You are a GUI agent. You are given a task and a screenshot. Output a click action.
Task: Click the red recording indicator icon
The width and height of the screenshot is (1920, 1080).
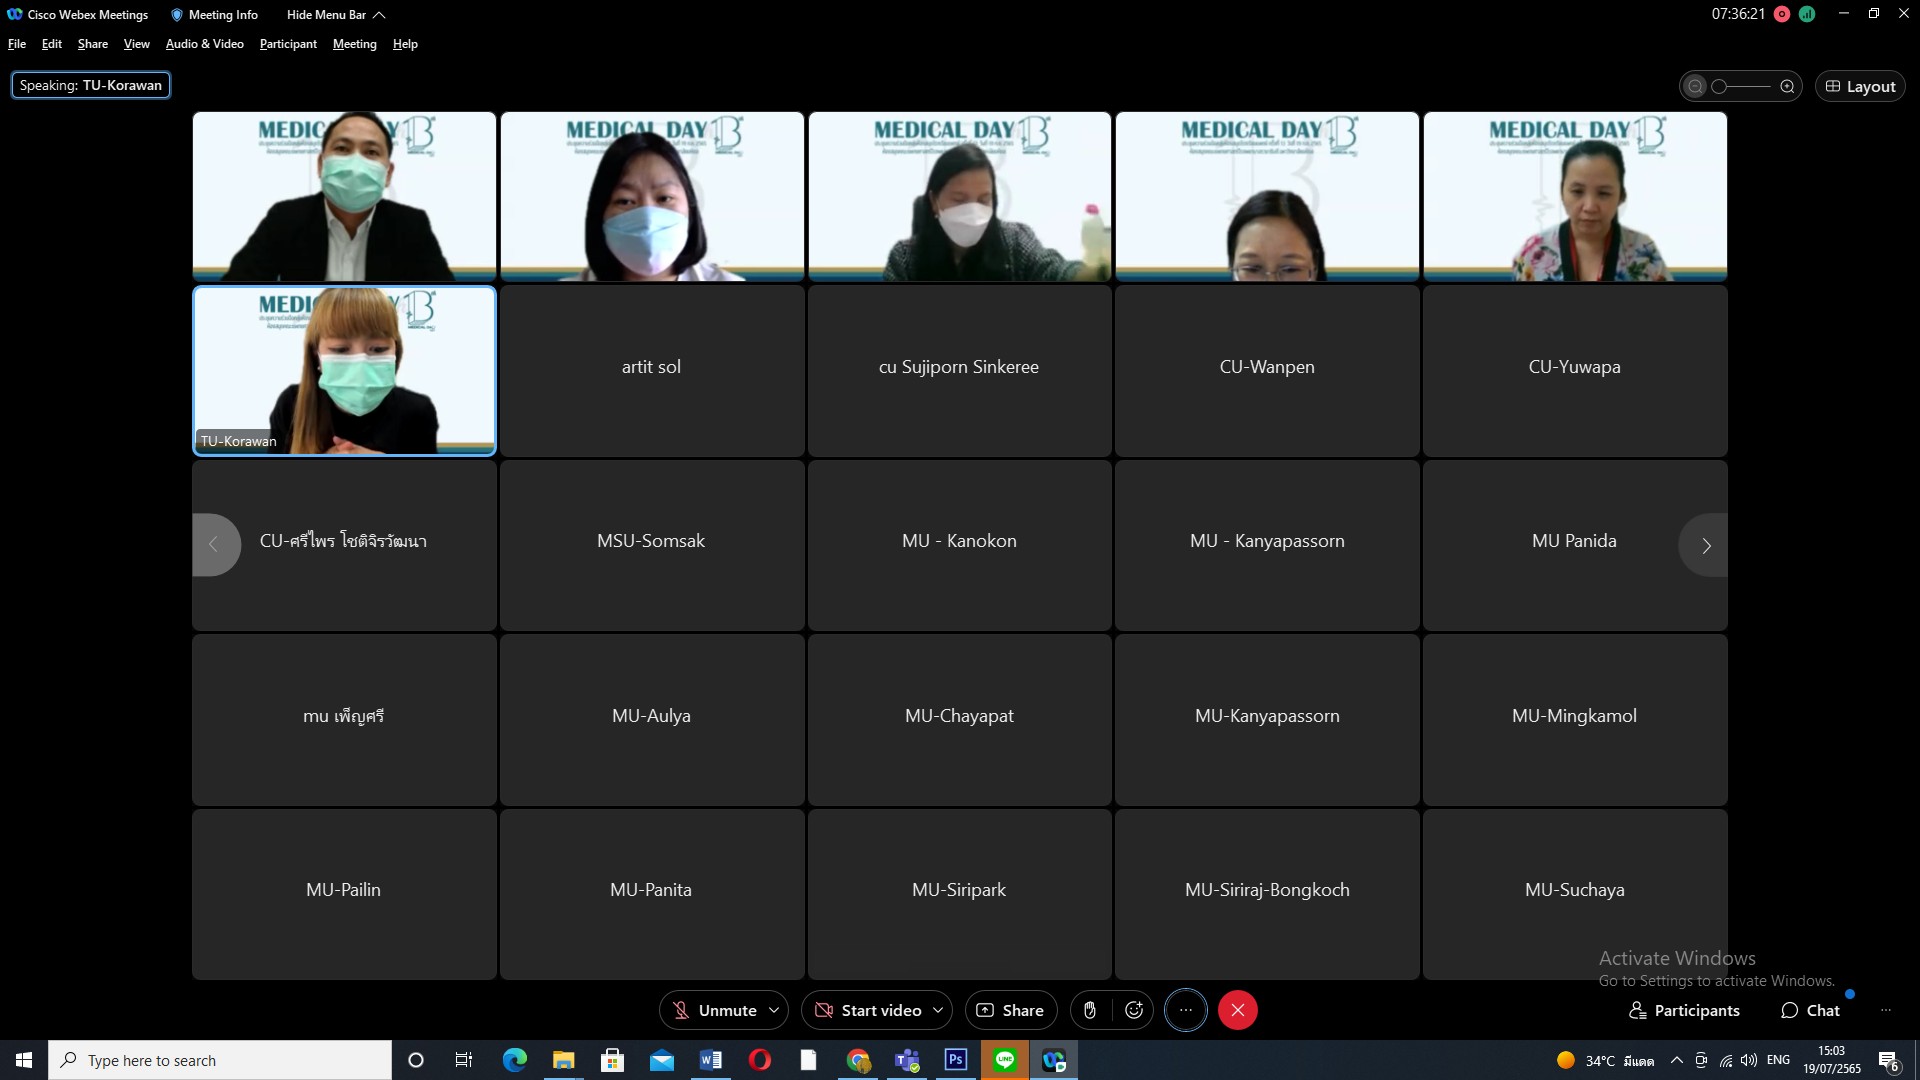pyautogui.click(x=1781, y=14)
